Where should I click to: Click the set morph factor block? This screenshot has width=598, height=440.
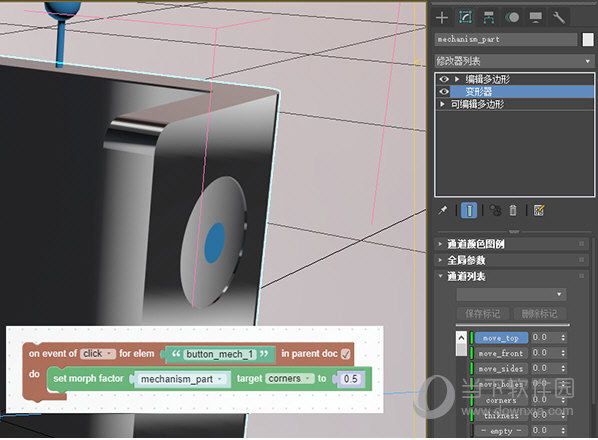click(x=88, y=378)
